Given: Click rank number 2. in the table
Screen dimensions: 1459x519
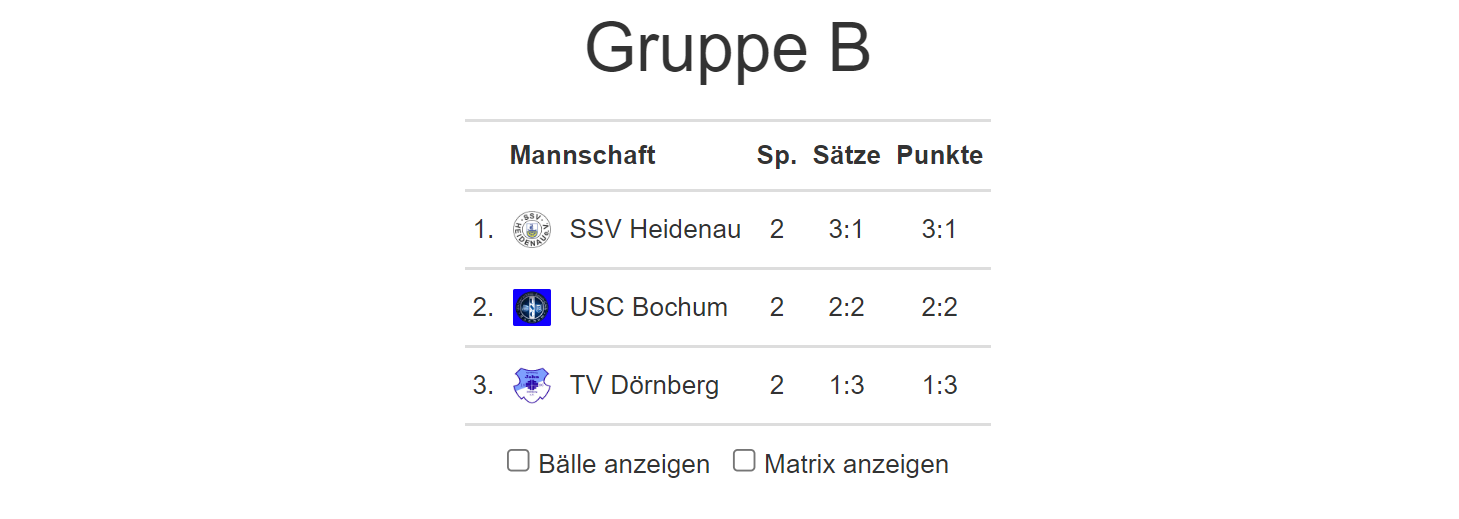Looking at the screenshot, I should coord(484,307).
